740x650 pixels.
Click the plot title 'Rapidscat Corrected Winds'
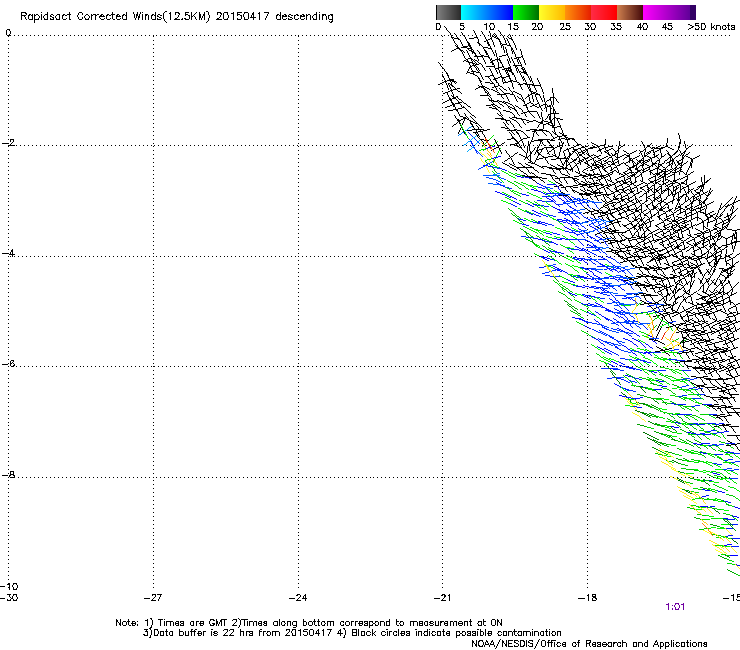click(91, 16)
